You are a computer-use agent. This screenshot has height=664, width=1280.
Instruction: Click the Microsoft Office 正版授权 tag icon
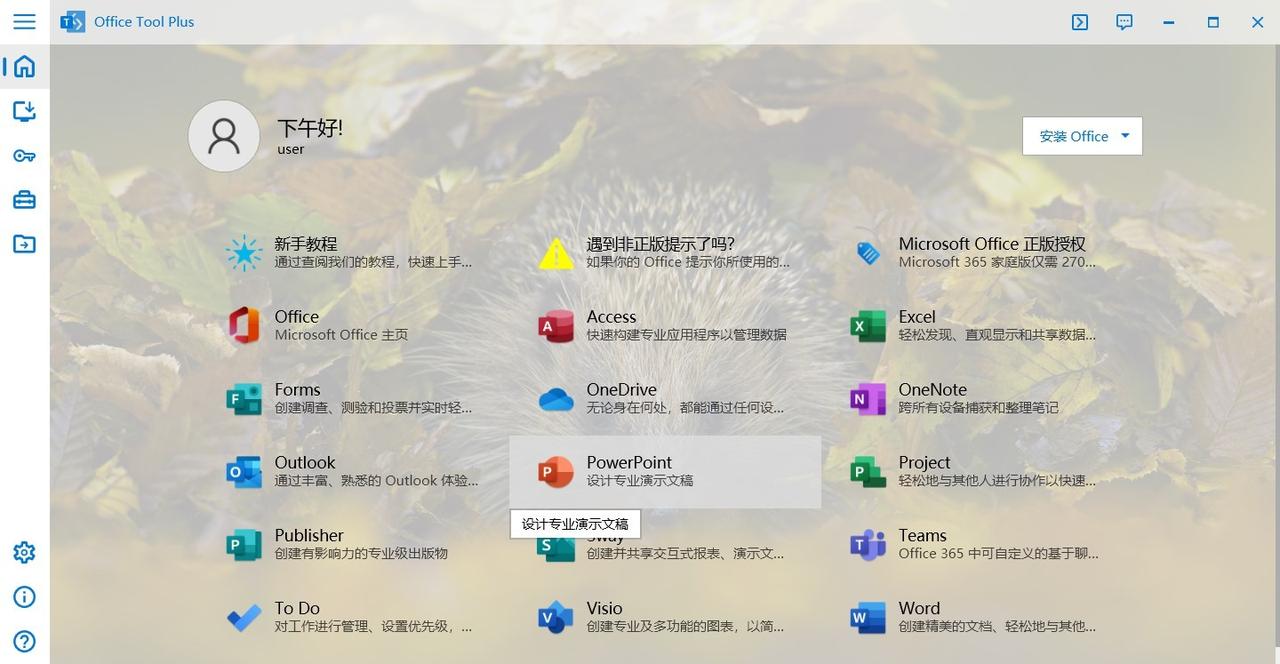(x=868, y=253)
